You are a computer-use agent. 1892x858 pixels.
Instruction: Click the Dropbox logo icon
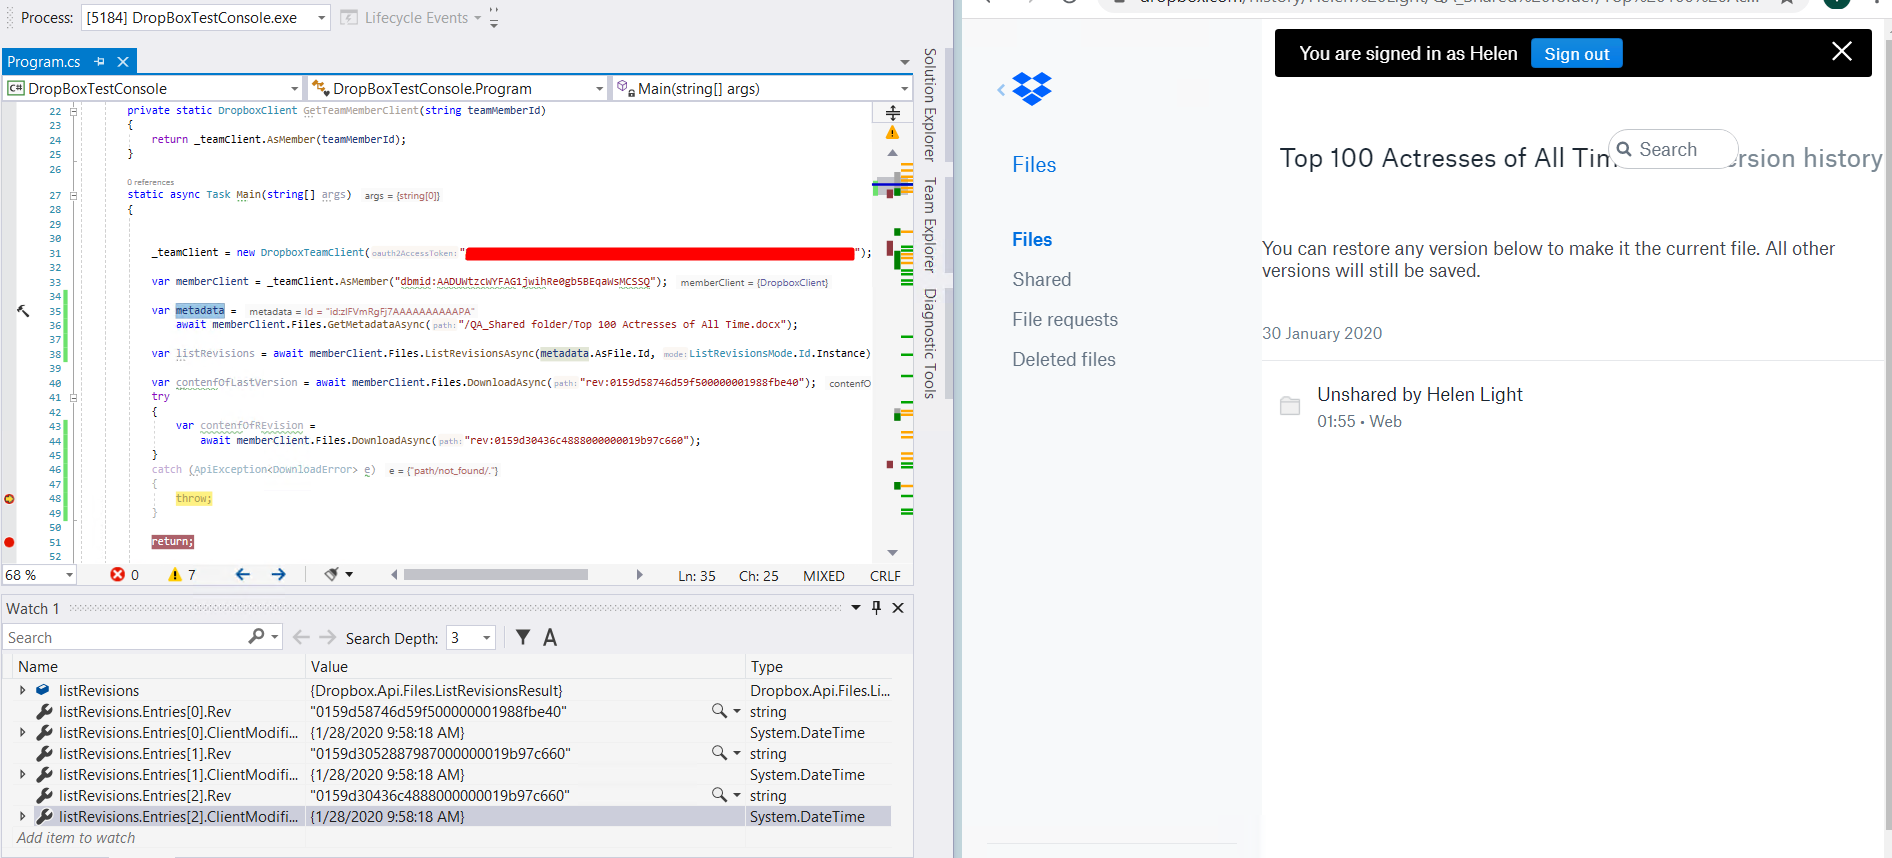click(x=1032, y=89)
